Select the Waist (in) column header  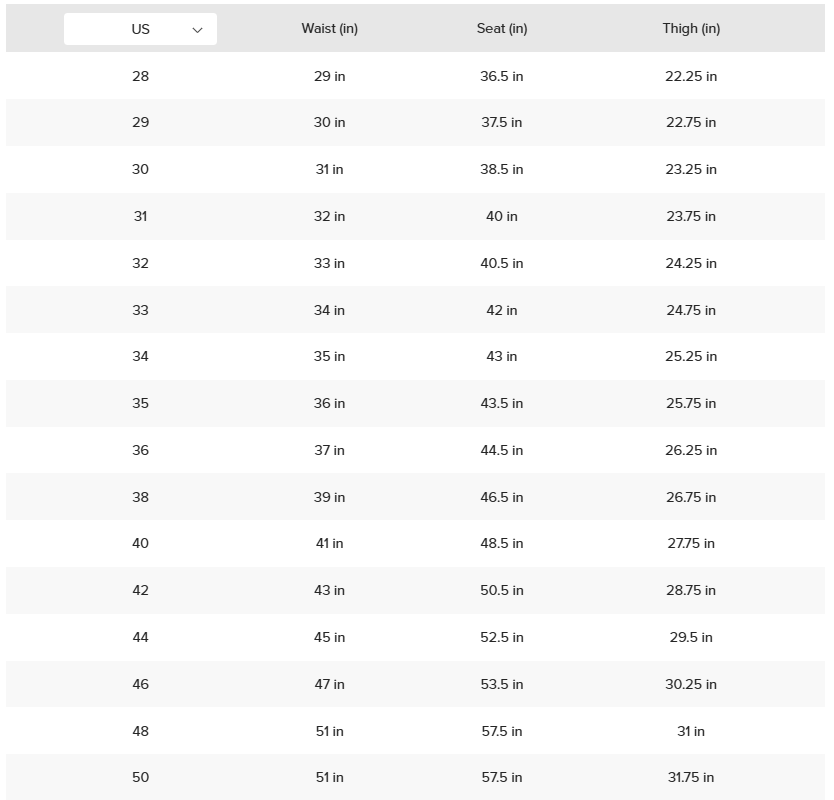click(x=329, y=29)
